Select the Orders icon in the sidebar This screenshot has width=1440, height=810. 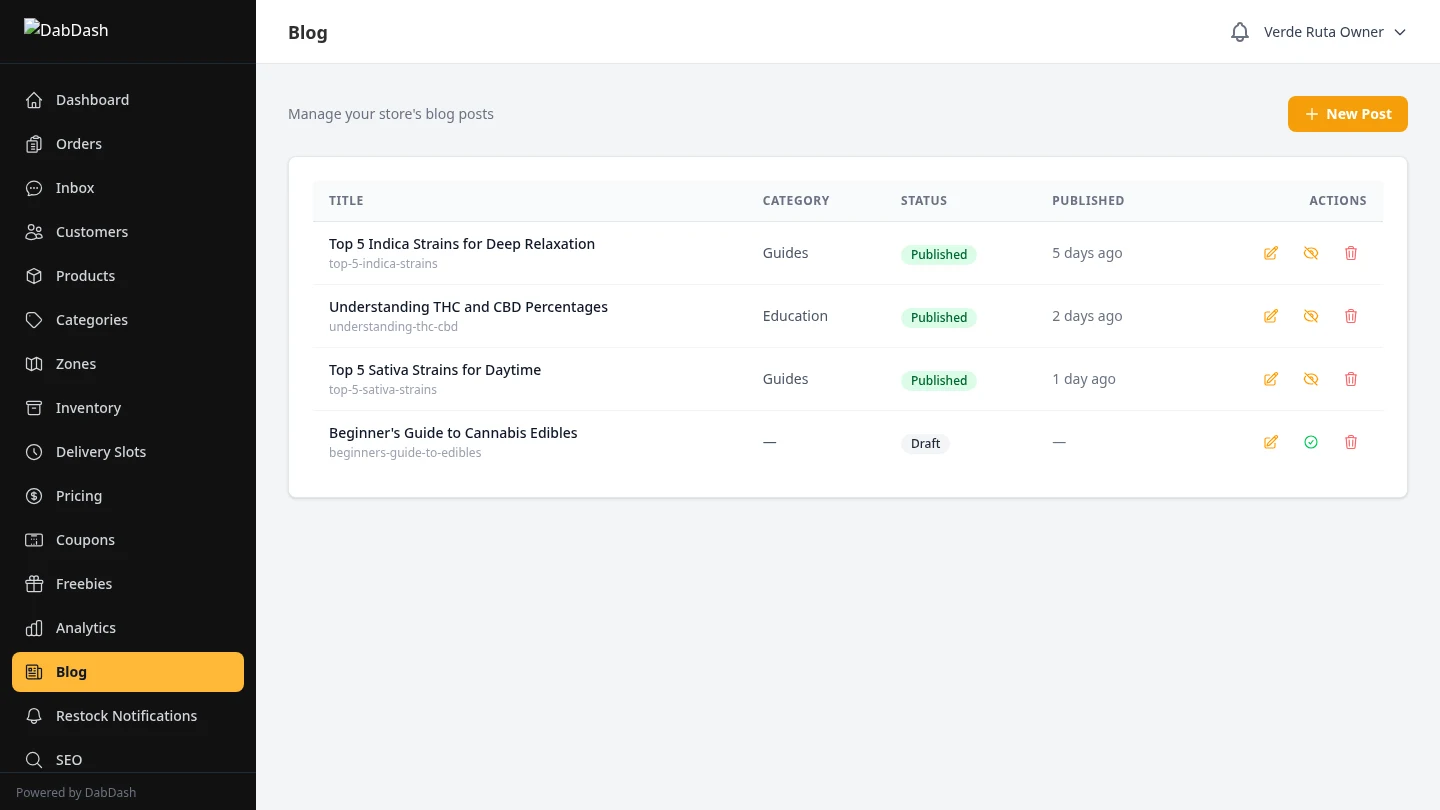tap(33, 143)
